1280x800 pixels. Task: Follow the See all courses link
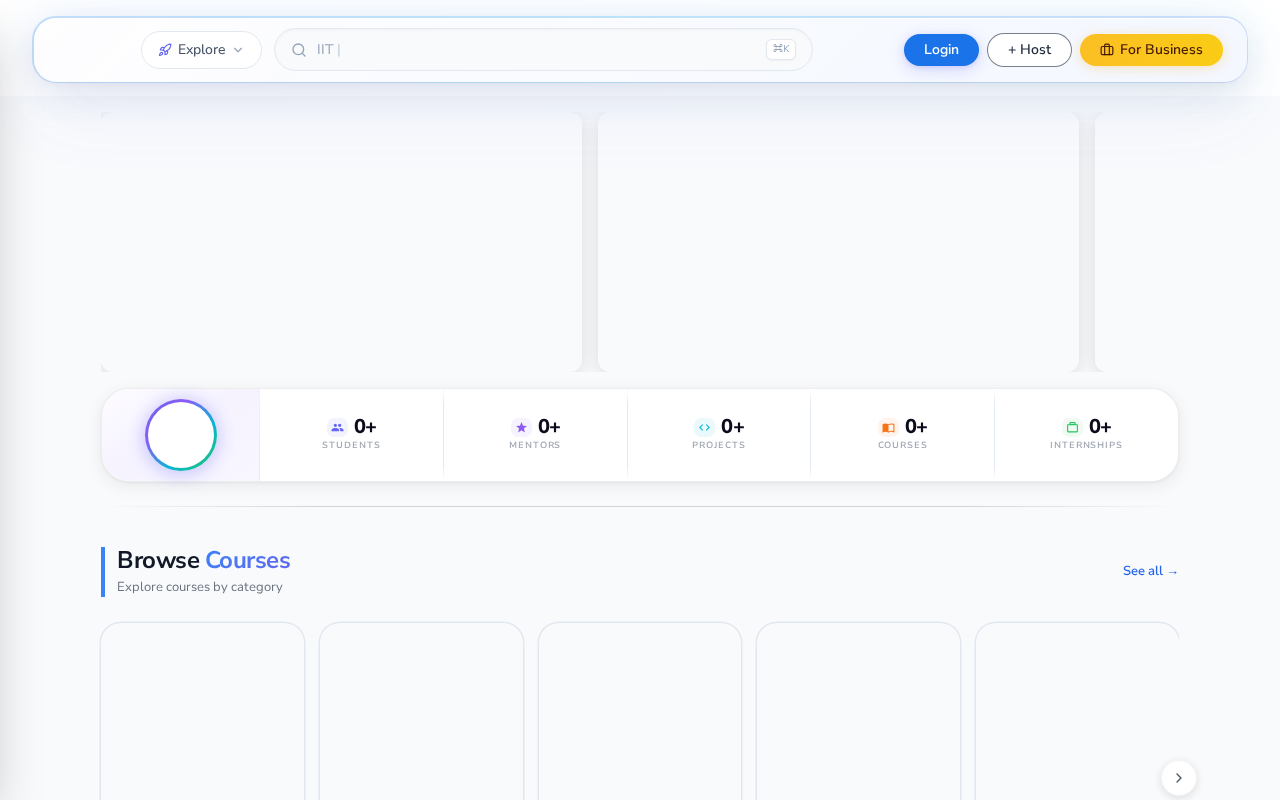pyautogui.click(x=1151, y=571)
